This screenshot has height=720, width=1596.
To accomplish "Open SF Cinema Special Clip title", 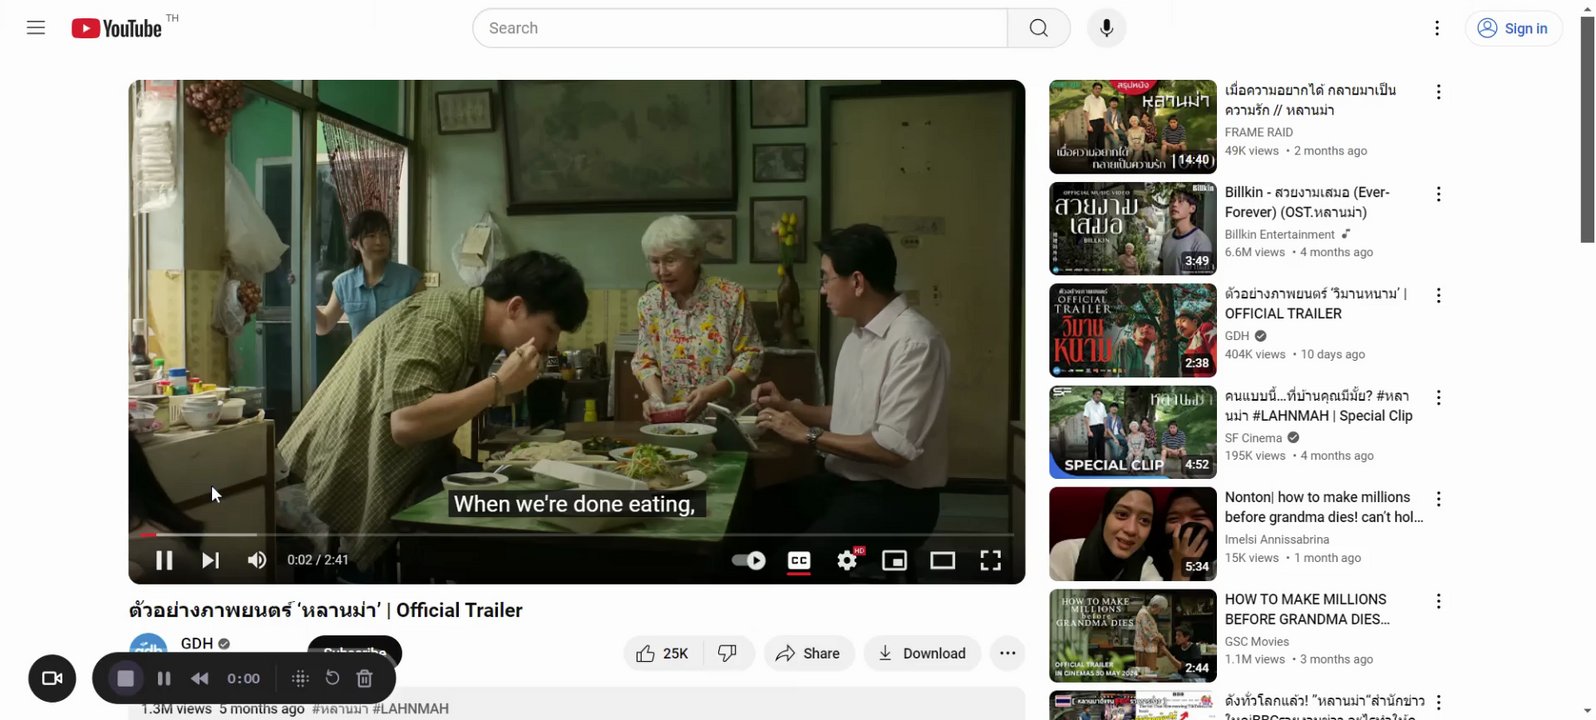I will [x=1318, y=406].
